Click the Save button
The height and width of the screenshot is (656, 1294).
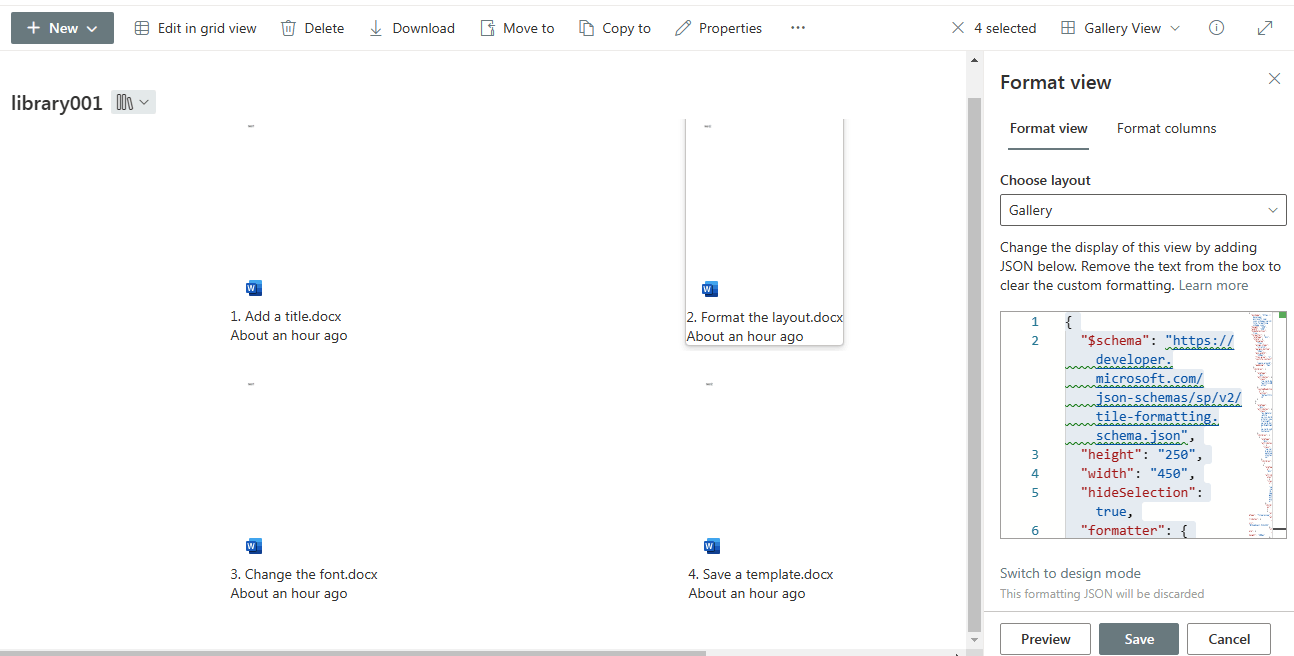tap(1139, 639)
